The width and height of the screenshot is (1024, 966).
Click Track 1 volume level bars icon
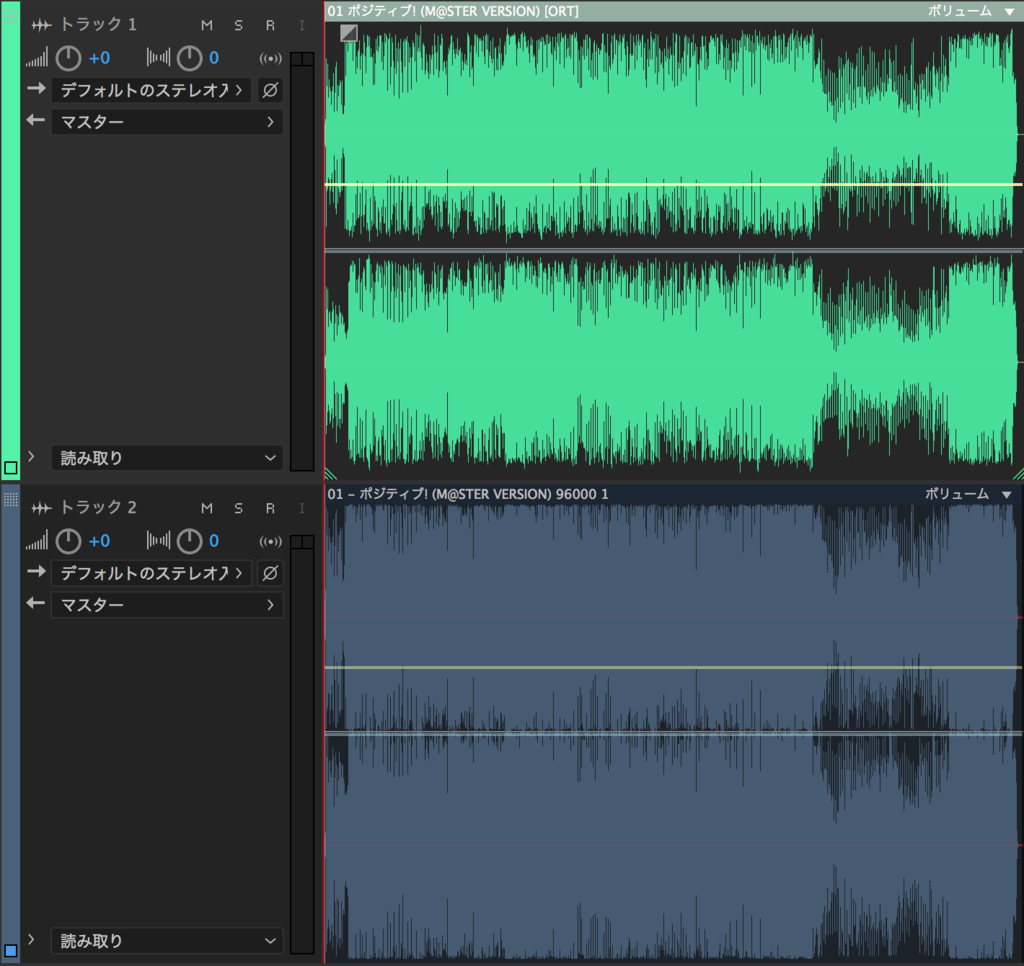[x=37, y=57]
